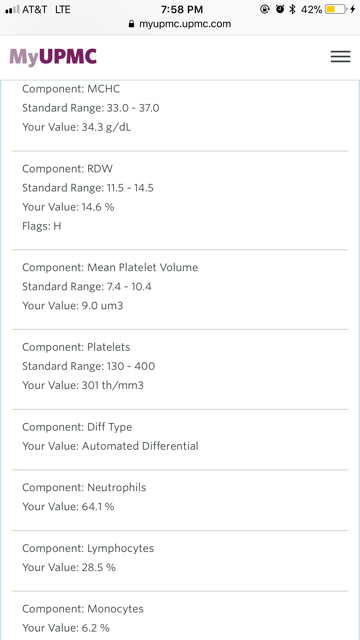Tap the battery icon in the status bar
The width and height of the screenshot is (360, 640).
336,9
